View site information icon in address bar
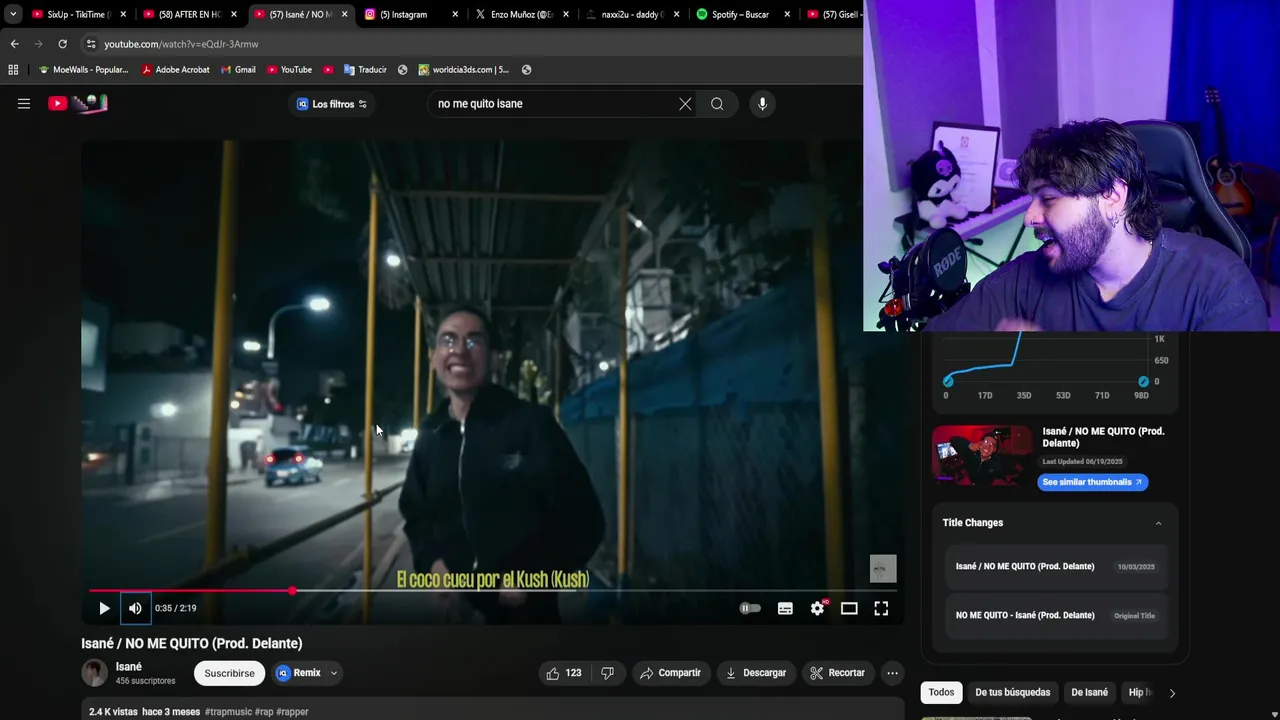1280x720 pixels. coord(91,44)
